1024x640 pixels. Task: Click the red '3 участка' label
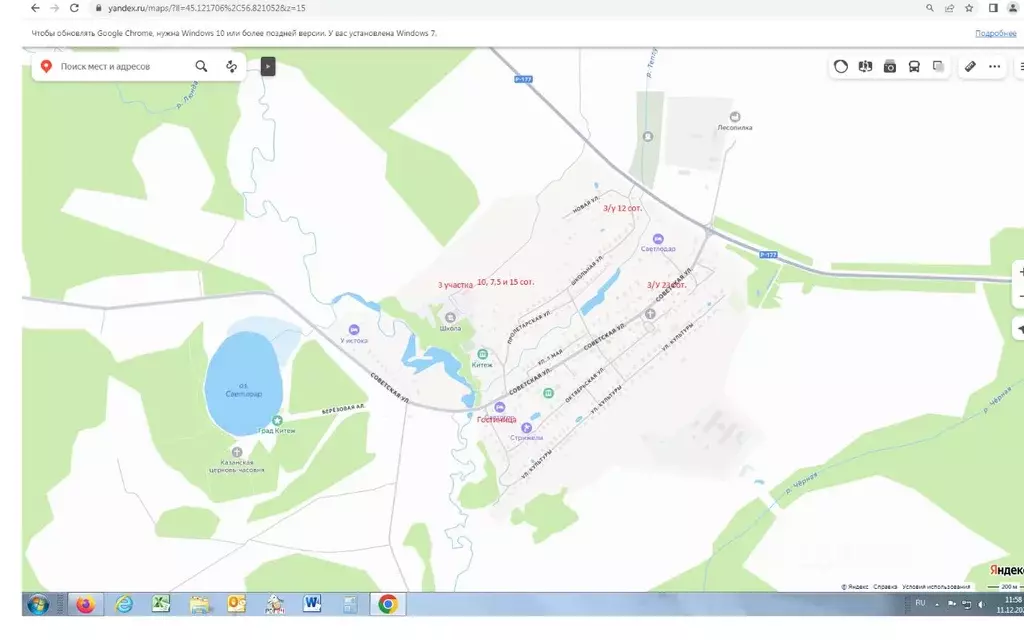tap(455, 285)
